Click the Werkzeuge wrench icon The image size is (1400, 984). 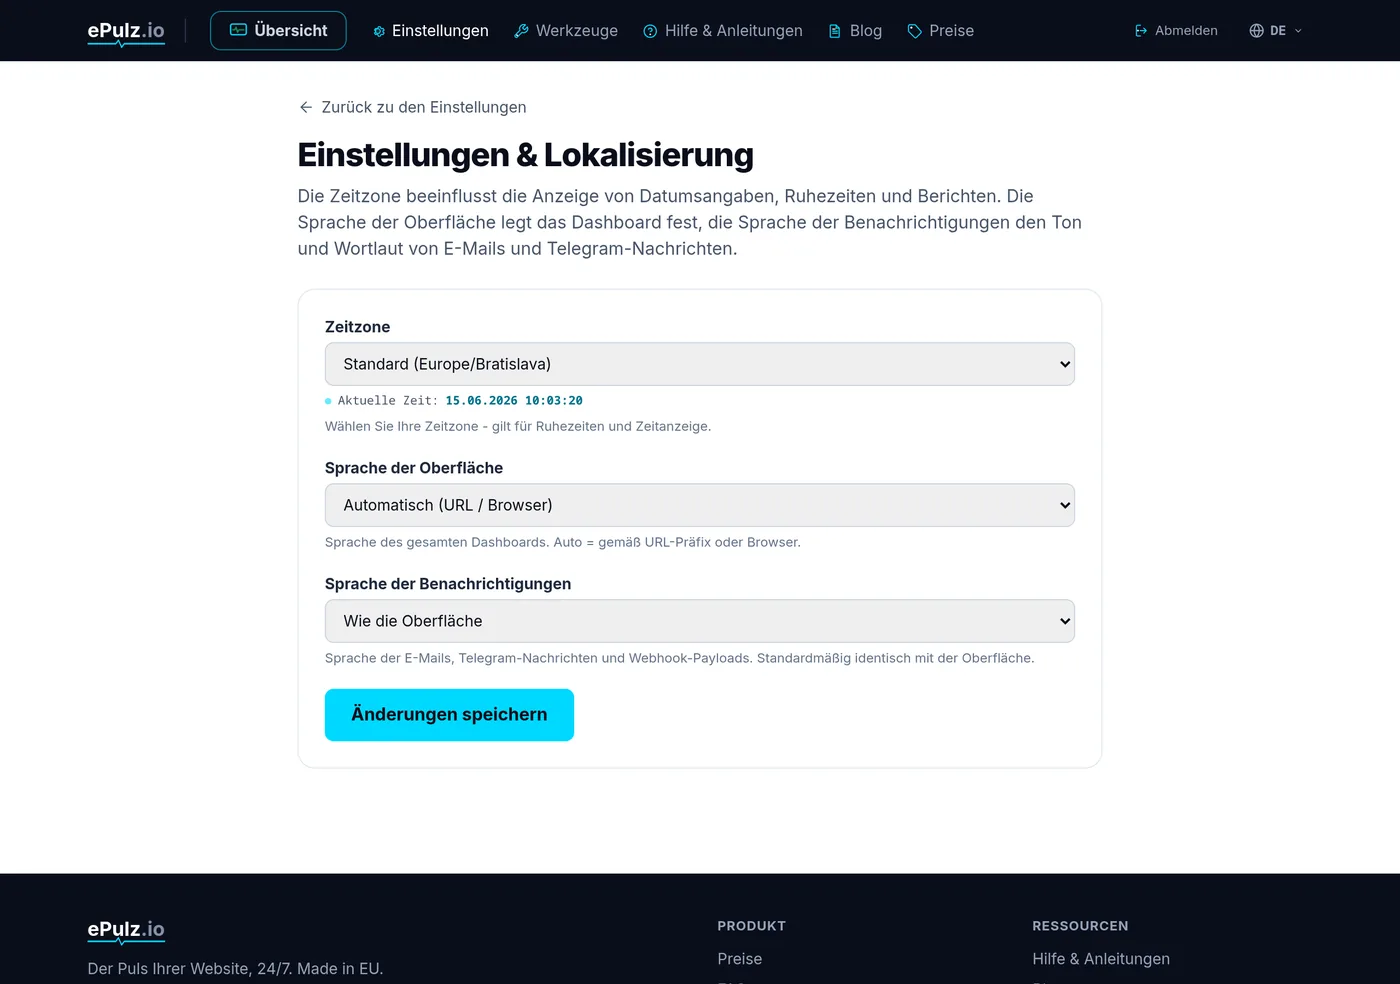pyautogui.click(x=521, y=31)
